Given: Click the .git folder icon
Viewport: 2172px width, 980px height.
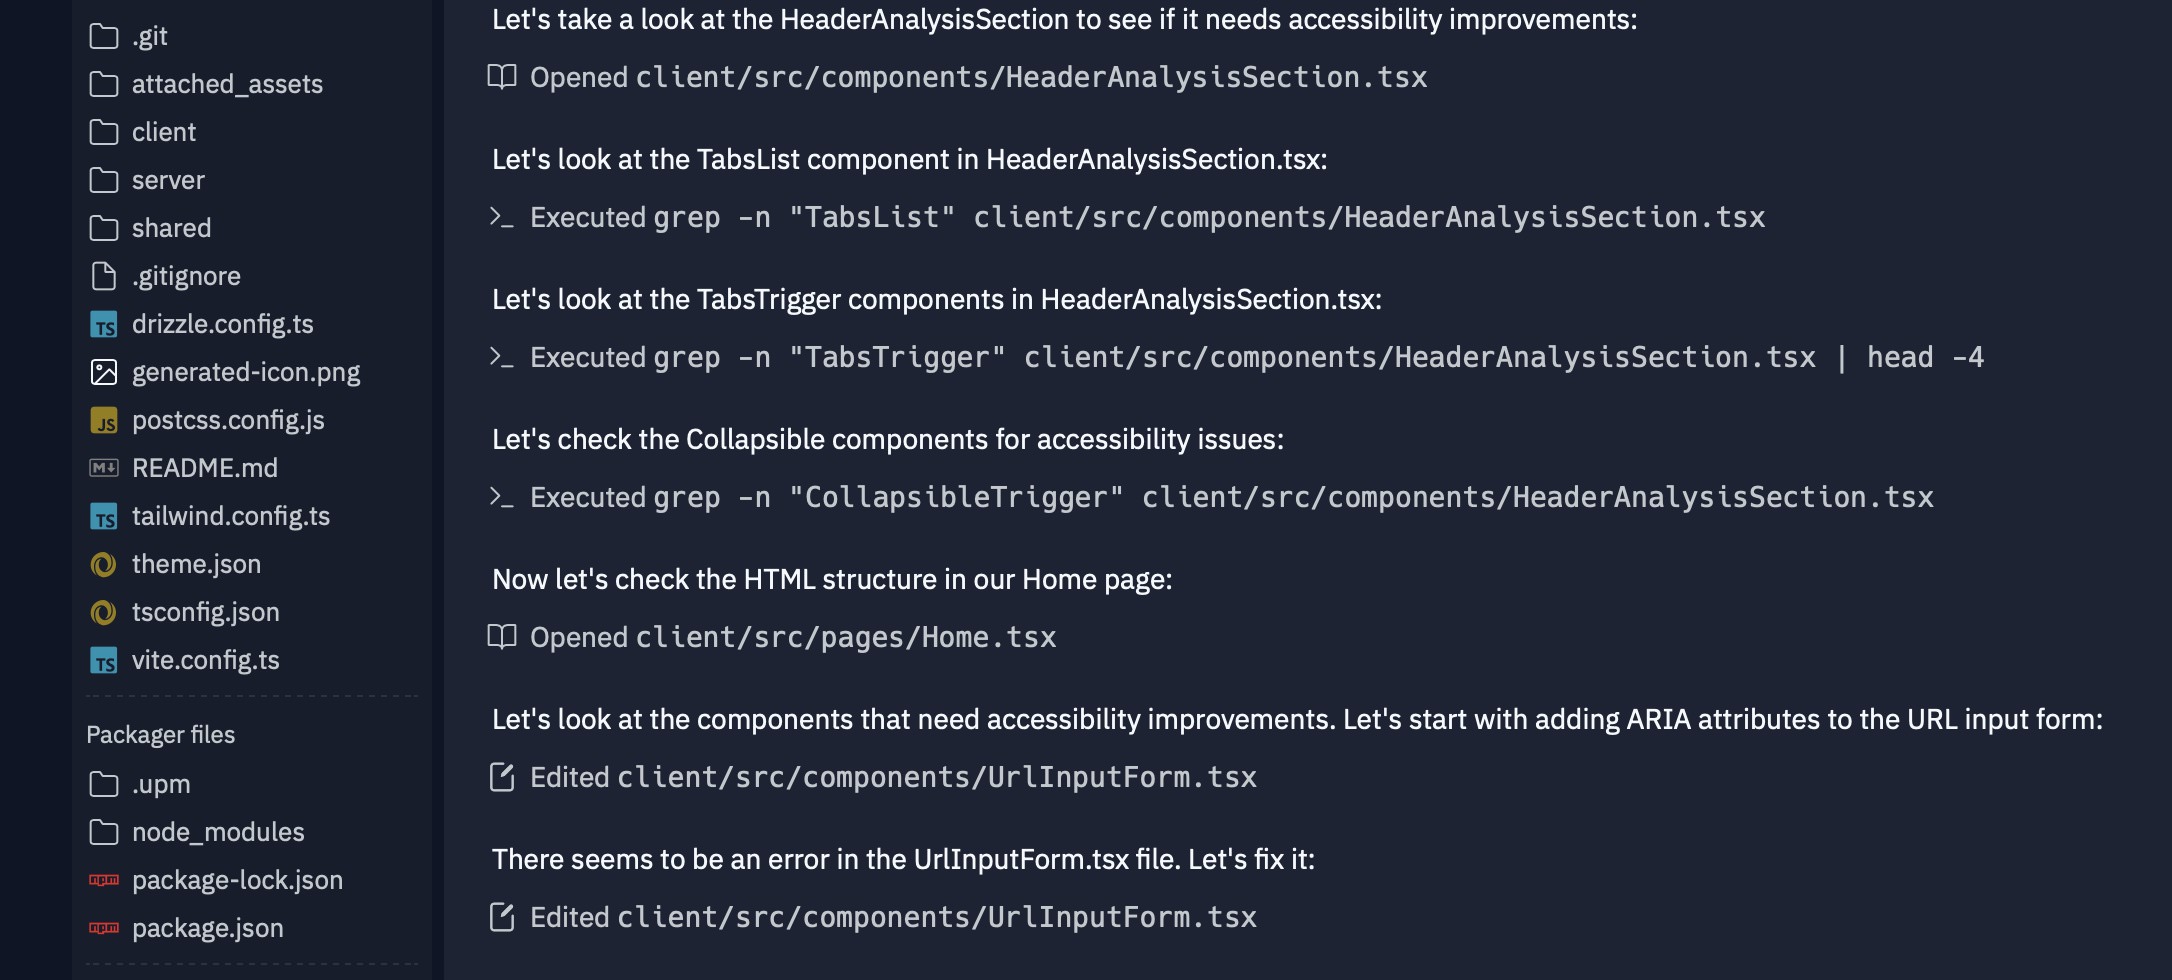Looking at the screenshot, I should (104, 37).
